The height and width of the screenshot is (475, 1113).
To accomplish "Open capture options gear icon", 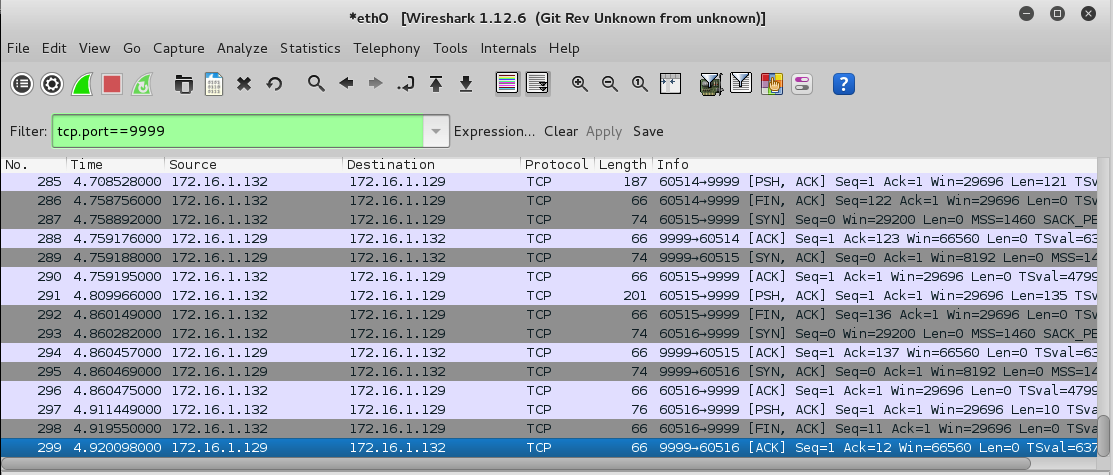I will 52,84.
